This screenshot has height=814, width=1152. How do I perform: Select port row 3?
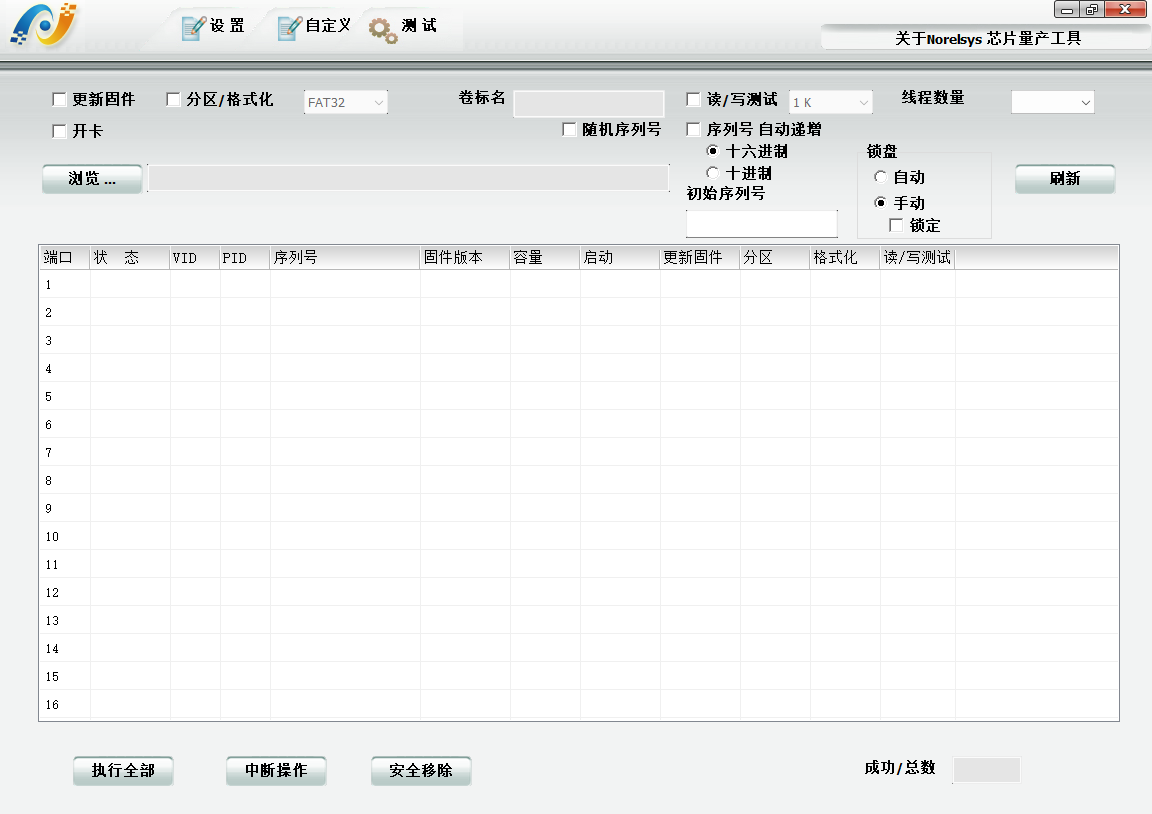pos(579,340)
